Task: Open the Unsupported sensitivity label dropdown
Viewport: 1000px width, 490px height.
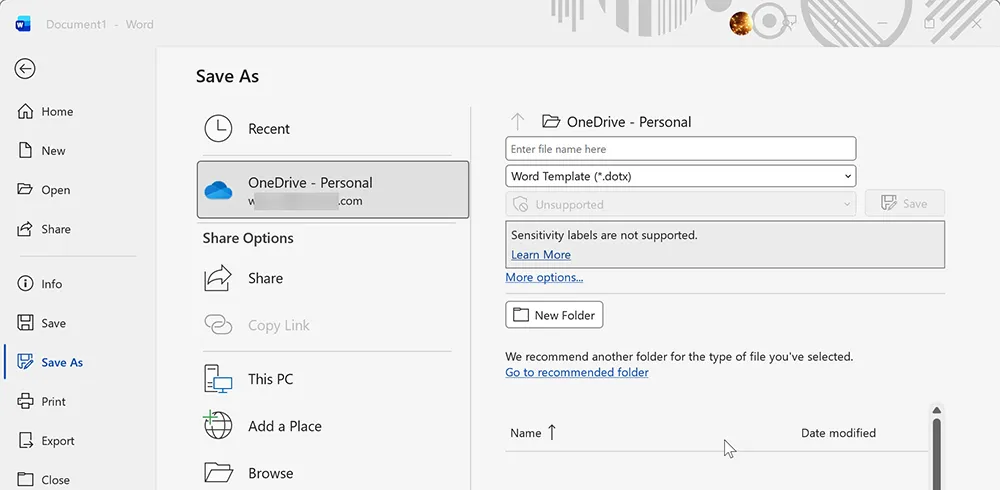Action: click(680, 204)
